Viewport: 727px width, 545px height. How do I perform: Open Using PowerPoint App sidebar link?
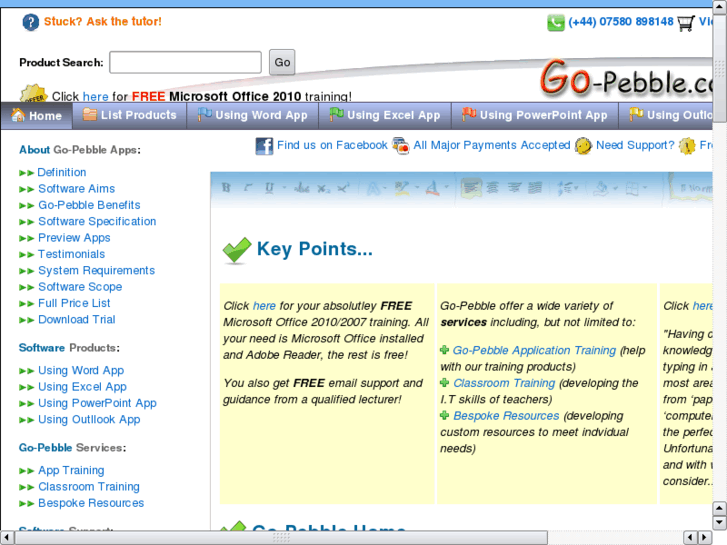pyautogui.click(x=97, y=403)
